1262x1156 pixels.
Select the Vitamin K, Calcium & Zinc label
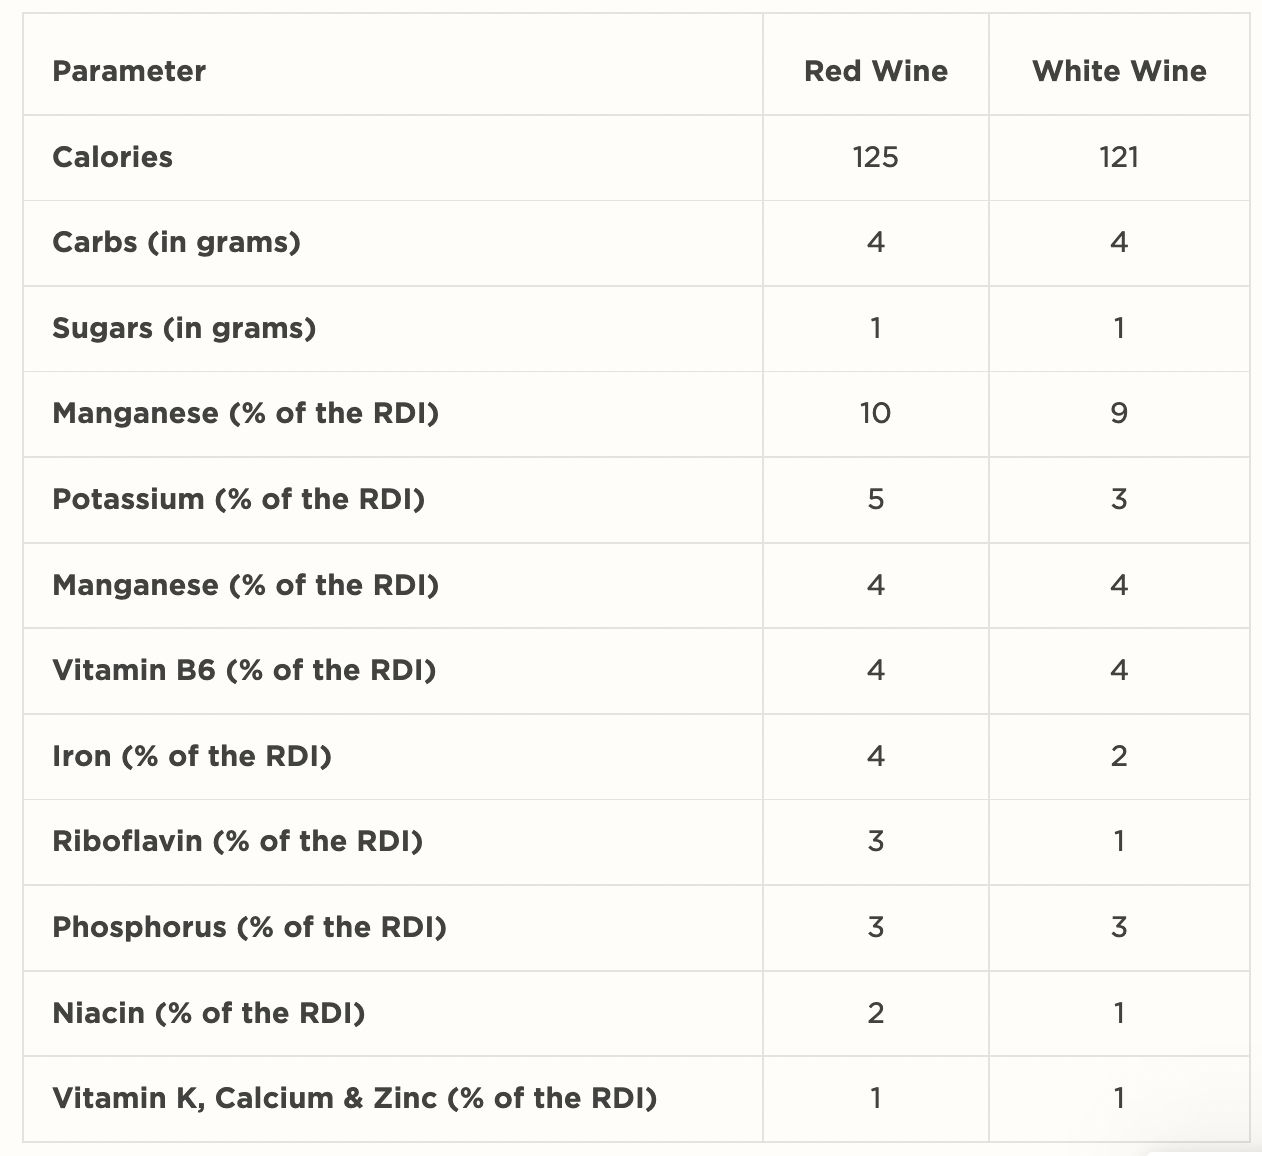[x=354, y=1098]
